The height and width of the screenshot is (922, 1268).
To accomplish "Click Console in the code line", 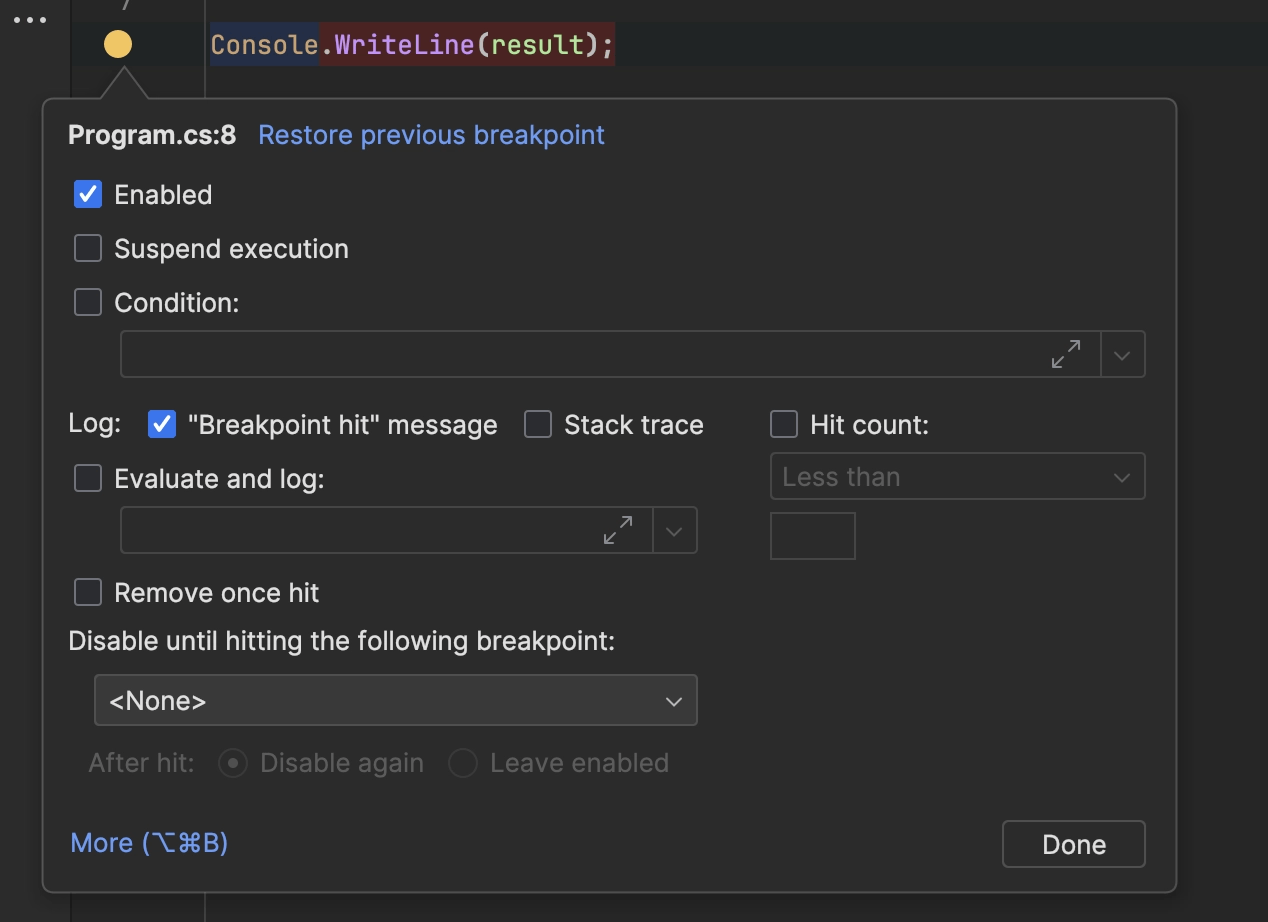I will (265, 45).
